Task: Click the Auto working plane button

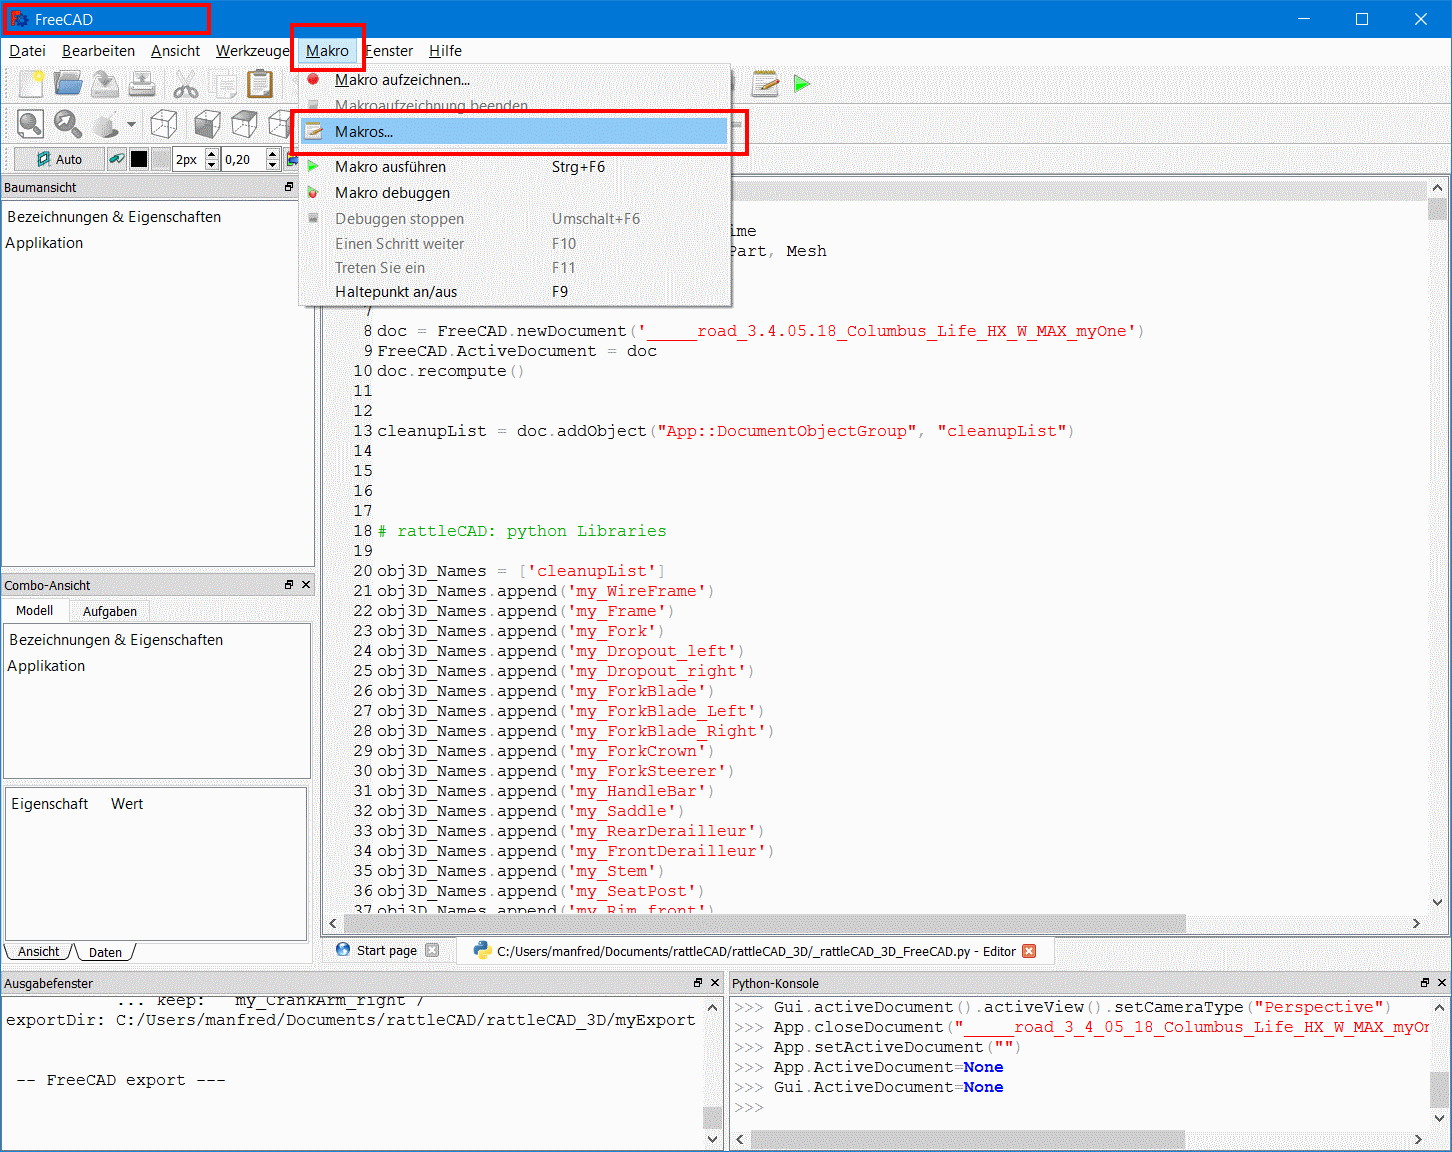Action: [x=59, y=159]
